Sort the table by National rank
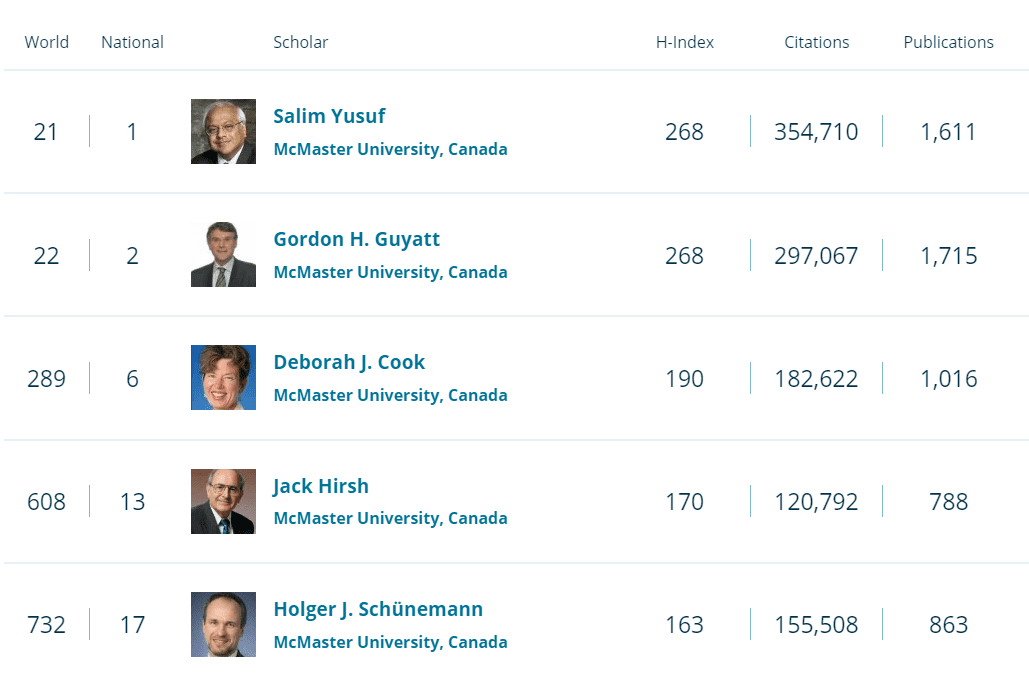1029x684 pixels. pyautogui.click(x=131, y=42)
